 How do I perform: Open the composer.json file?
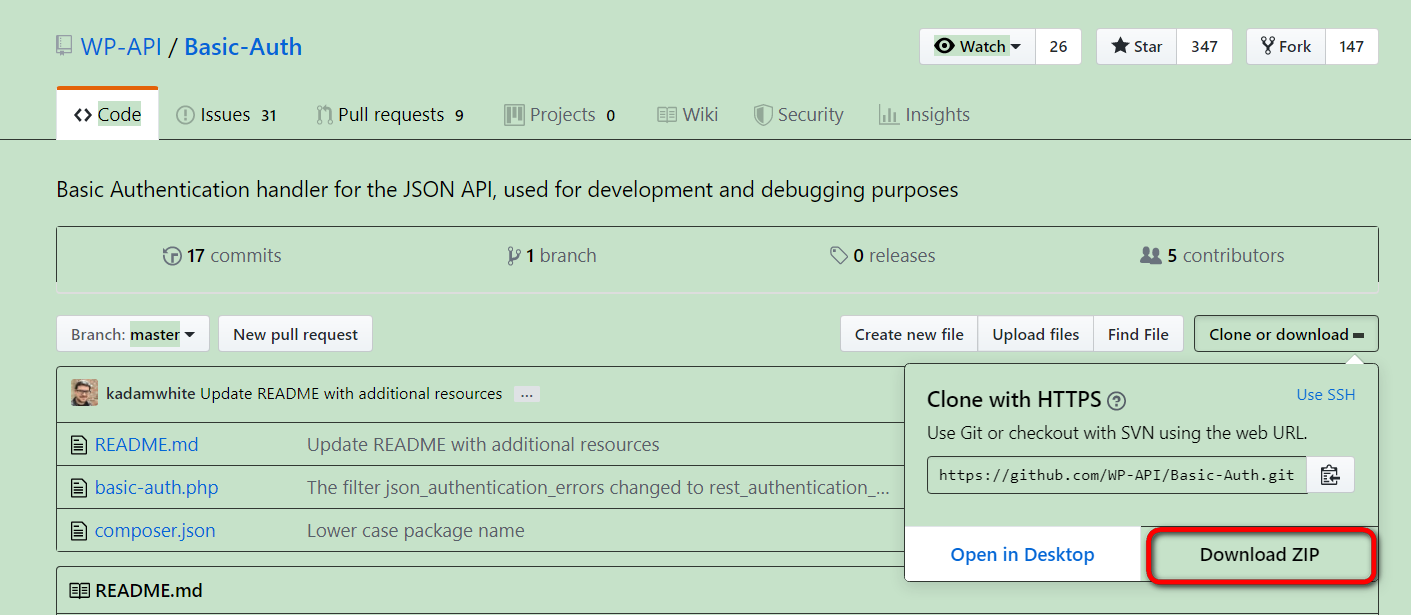(x=155, y=531)
